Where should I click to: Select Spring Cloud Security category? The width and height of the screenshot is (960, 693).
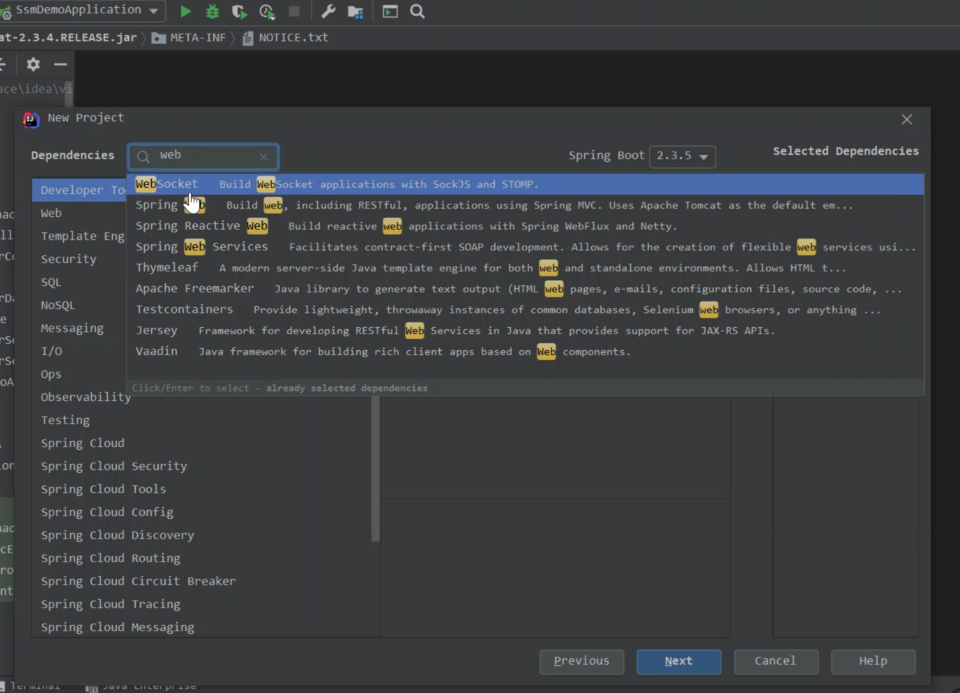(x=202, y=466)
